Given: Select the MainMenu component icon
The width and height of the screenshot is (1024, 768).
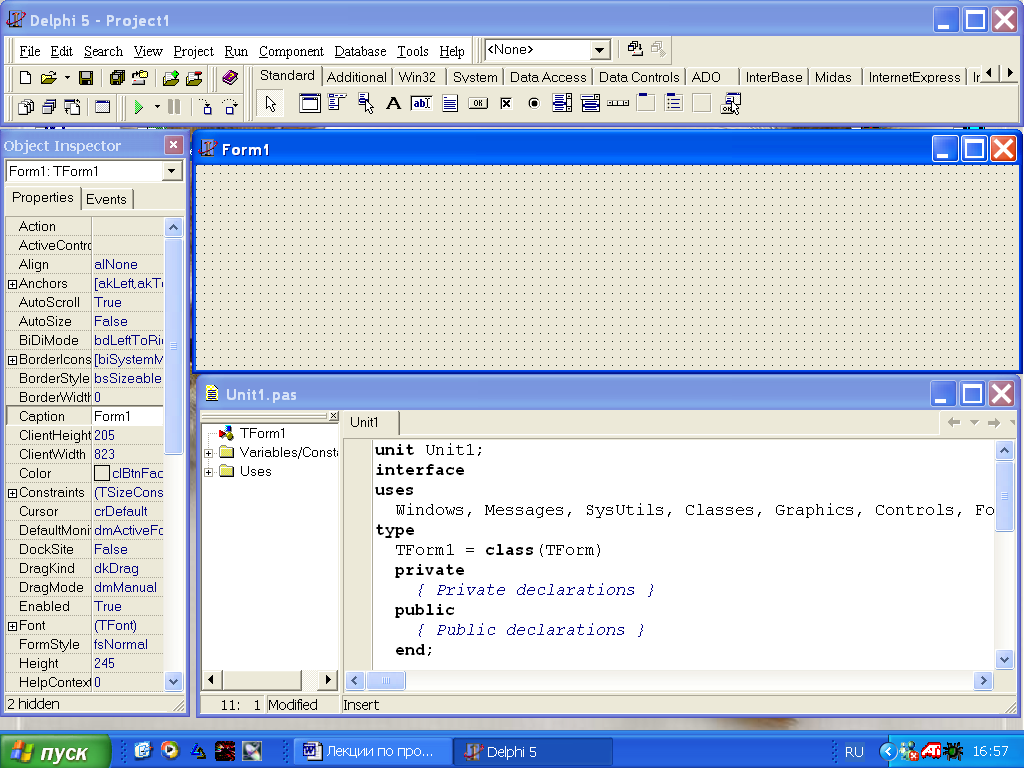Looking at the screenshot, I should pos(337,103).
